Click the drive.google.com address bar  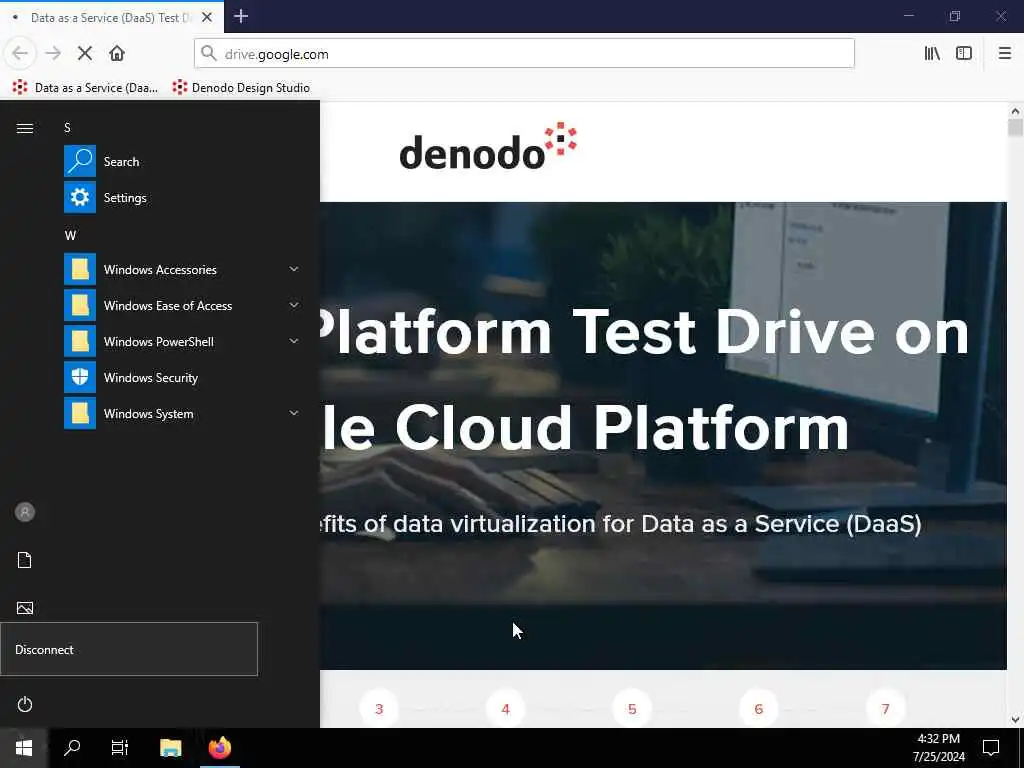coord(524,54)
